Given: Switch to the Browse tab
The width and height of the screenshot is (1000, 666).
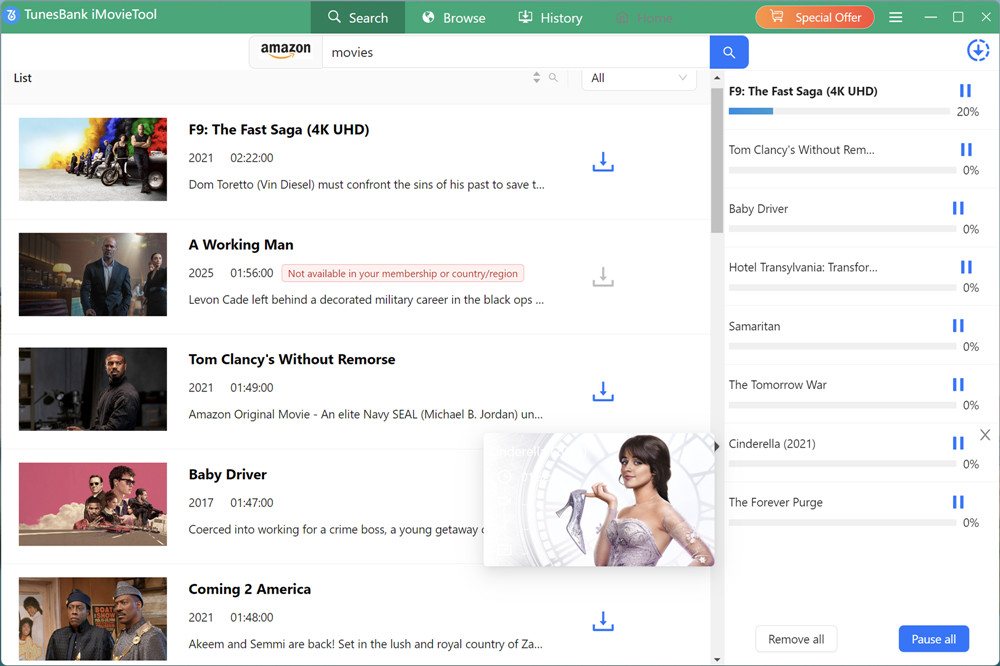Looking at the screenshot, I should tap(453, 17).
